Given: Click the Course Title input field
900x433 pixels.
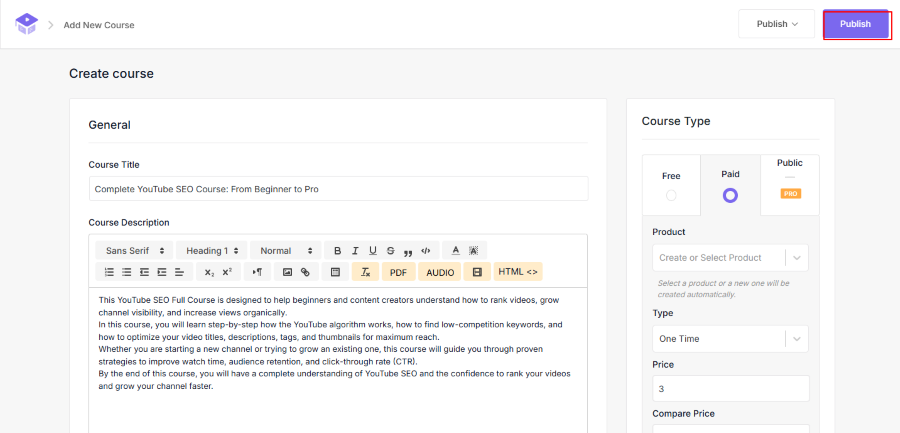Looking at the screenshot, I should pos(339,189).
